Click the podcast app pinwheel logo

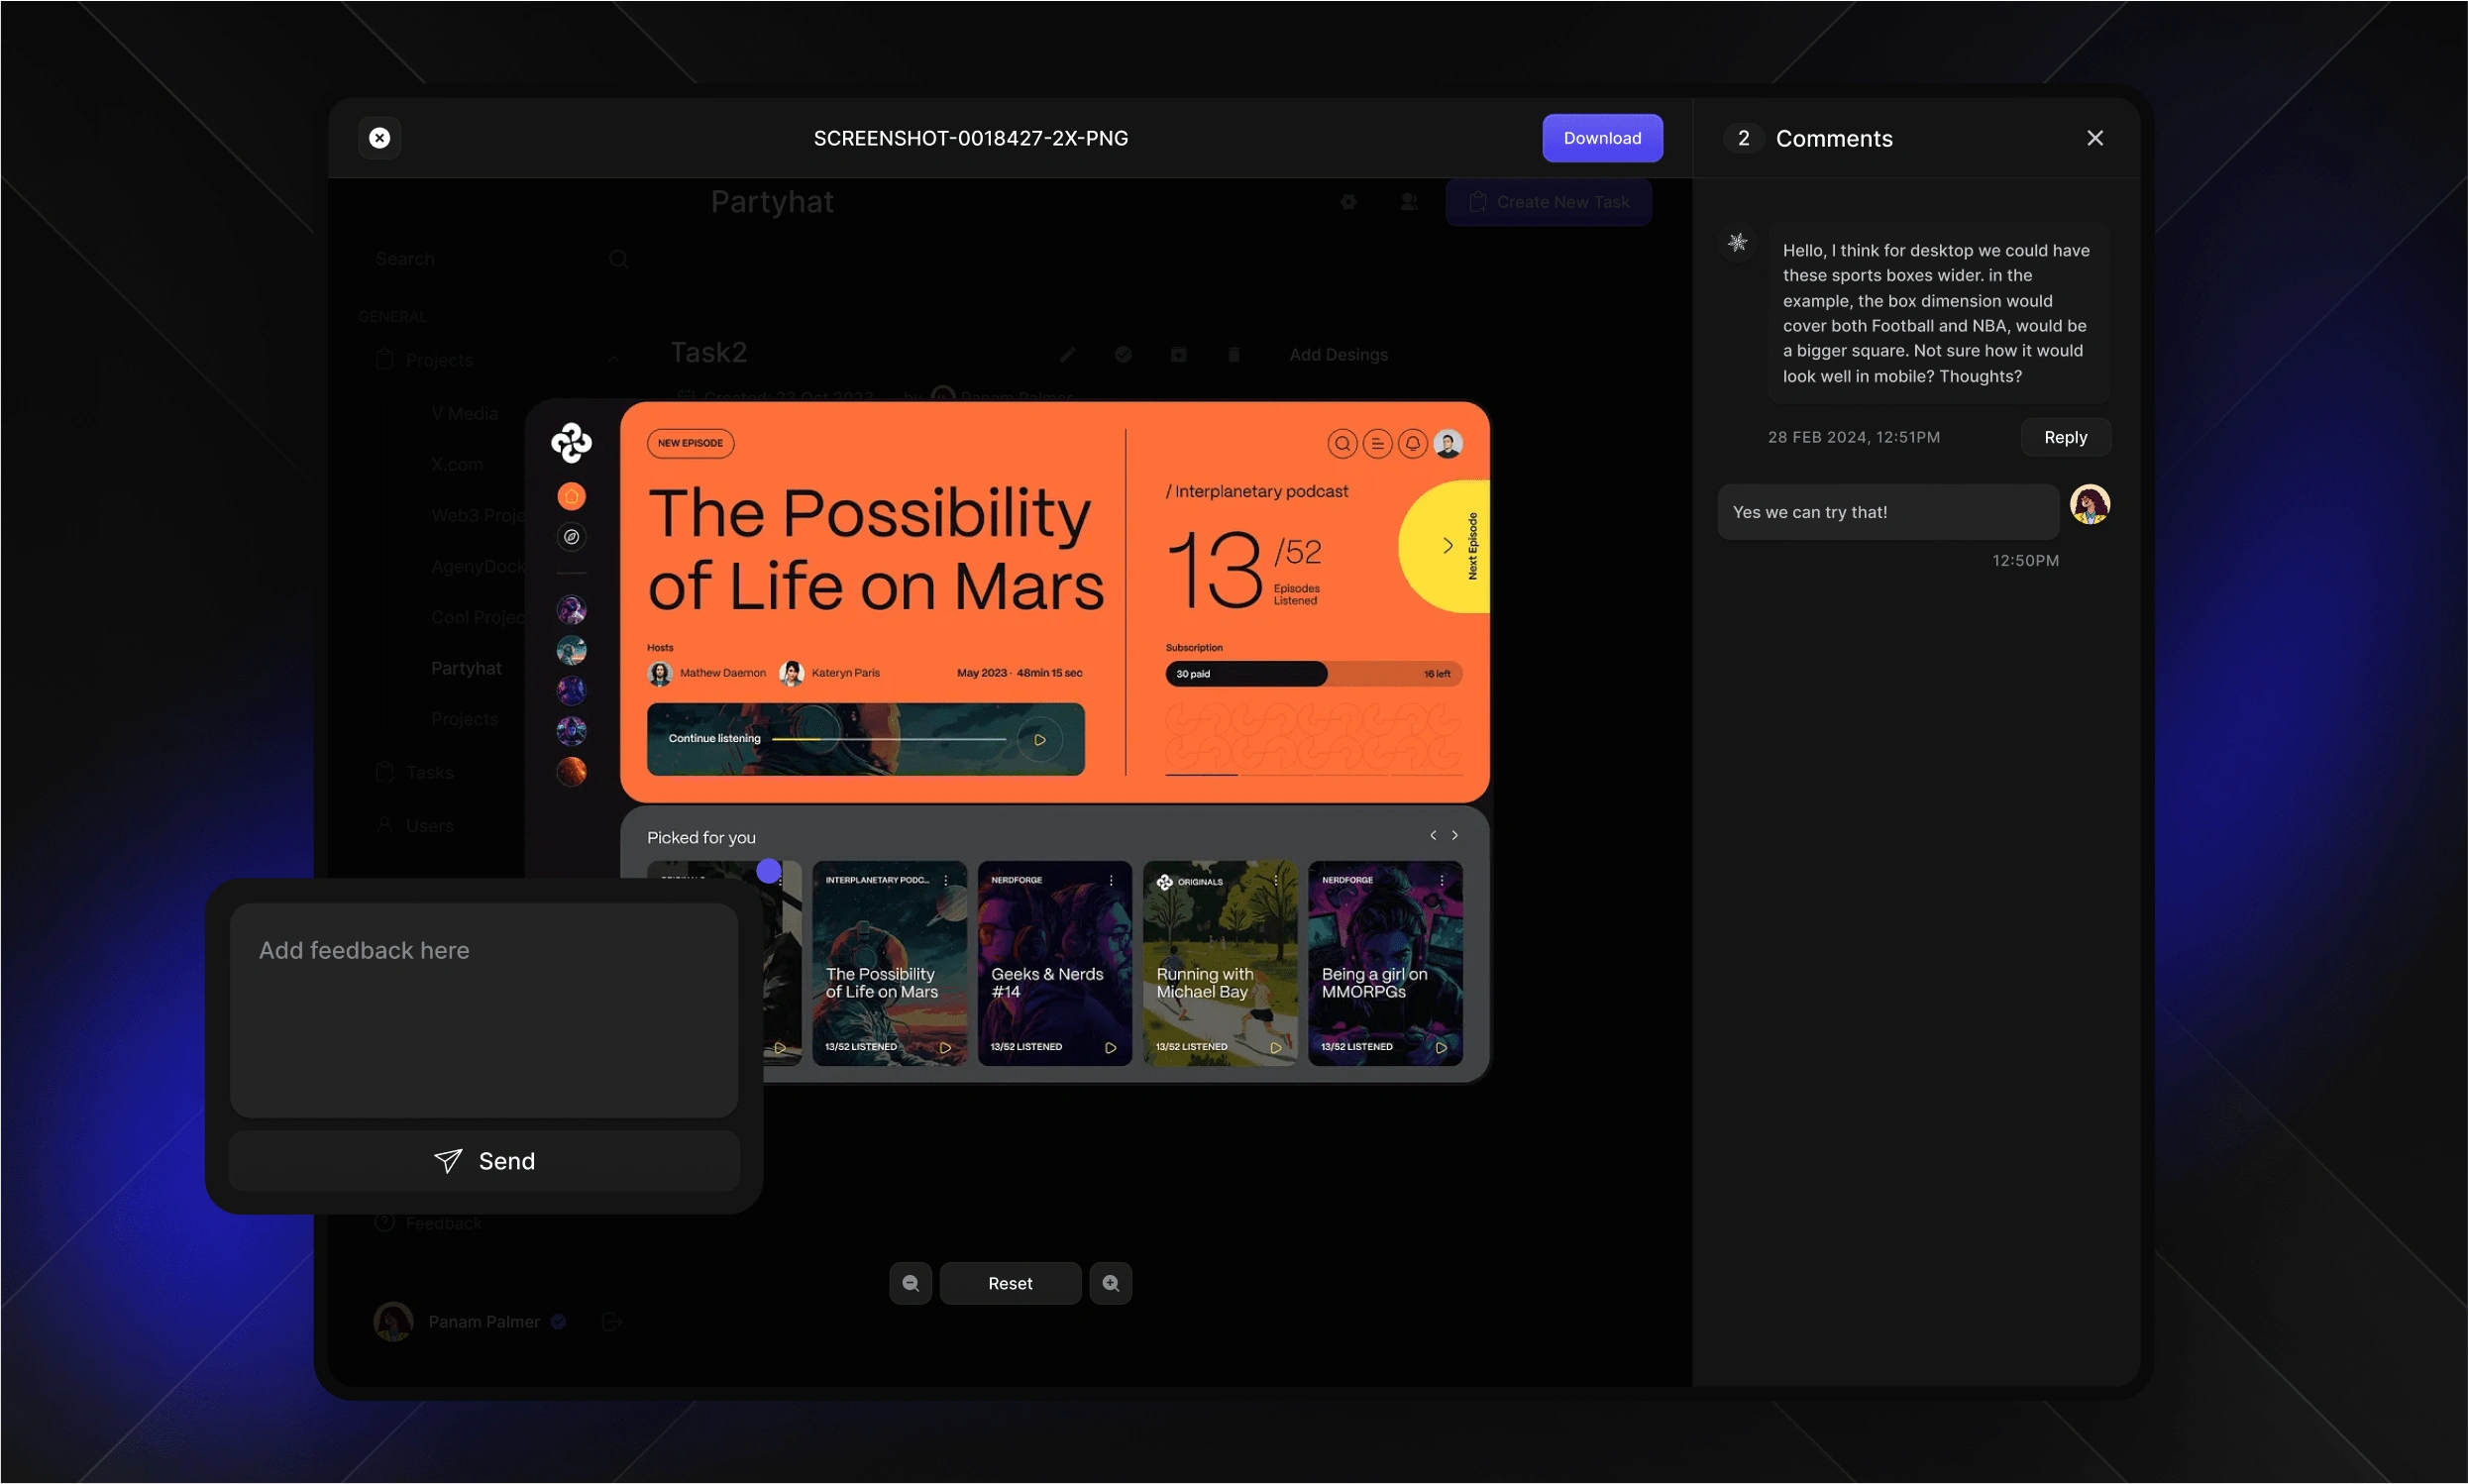click(x=571, y=443)
